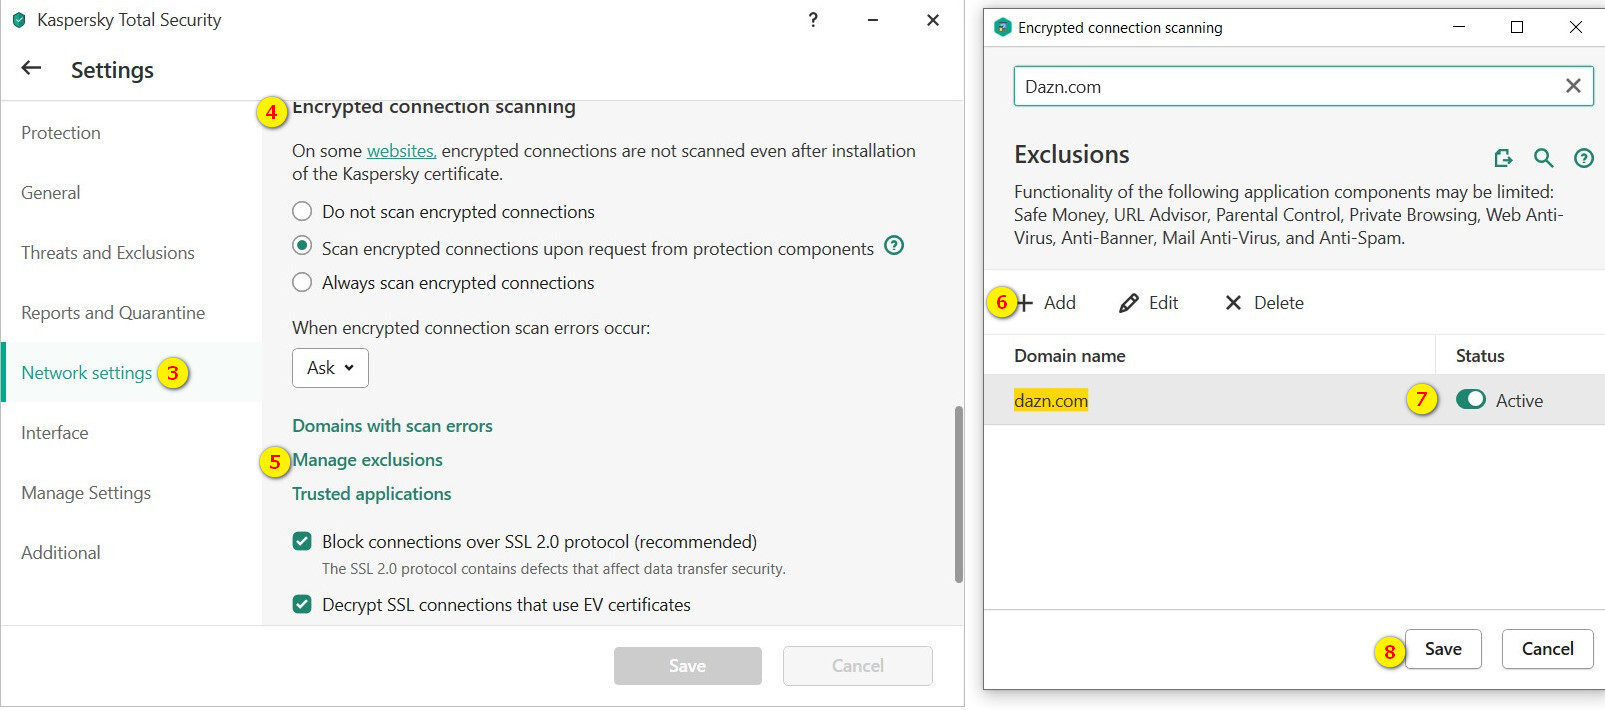This screenshot has width=1605, height=710.
Task: Click the export exclusions icon
Action: click(1503, 158)
